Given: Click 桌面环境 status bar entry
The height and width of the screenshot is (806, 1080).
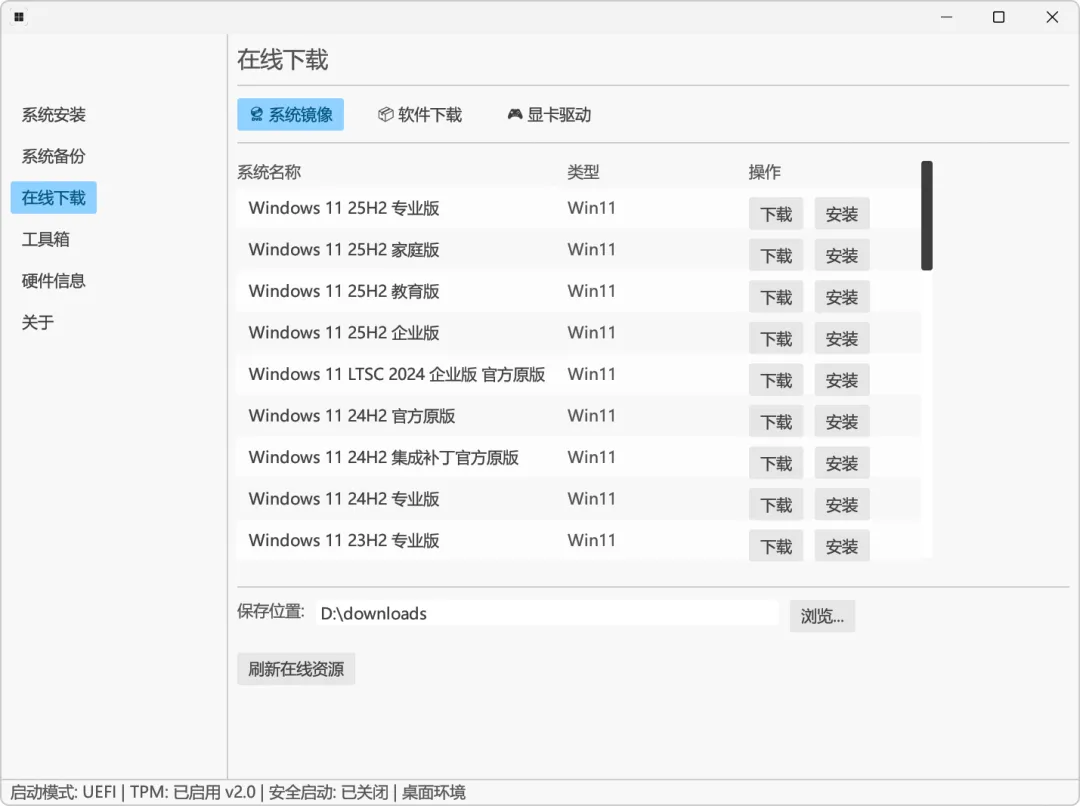Looking at the screenshot, I should tap(434, 792).
